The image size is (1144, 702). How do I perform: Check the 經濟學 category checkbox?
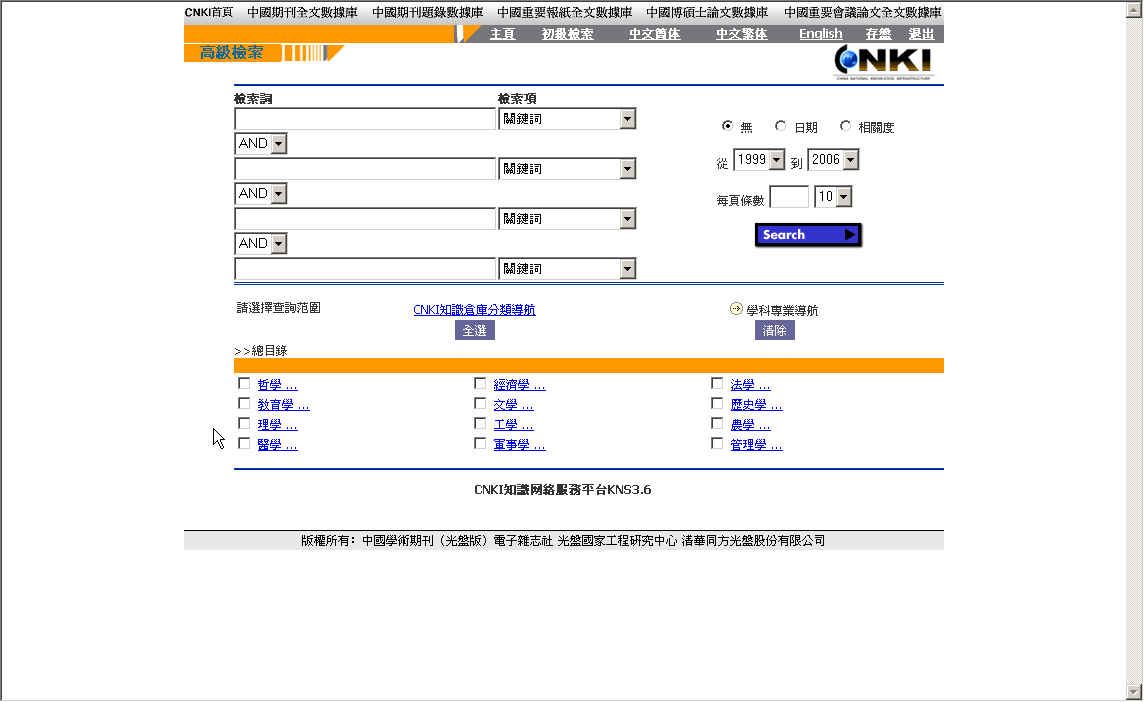(x=480, y=383)
